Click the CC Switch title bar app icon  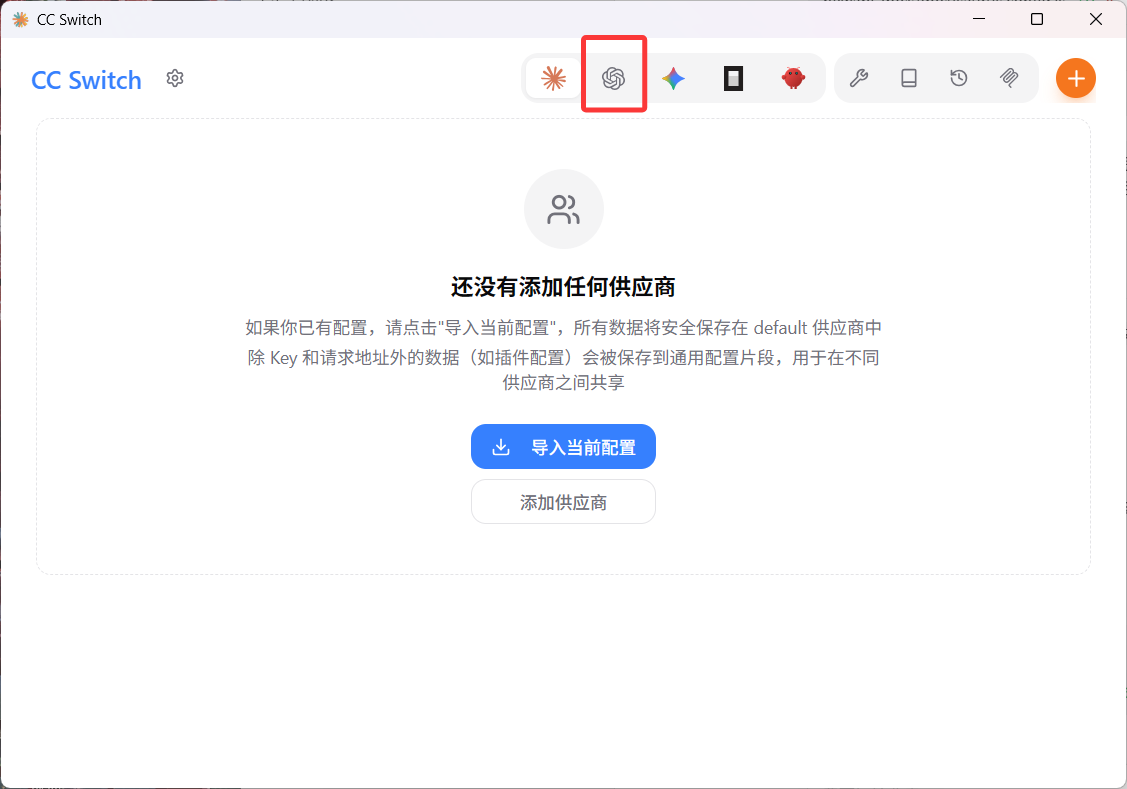tap(21, 19)
